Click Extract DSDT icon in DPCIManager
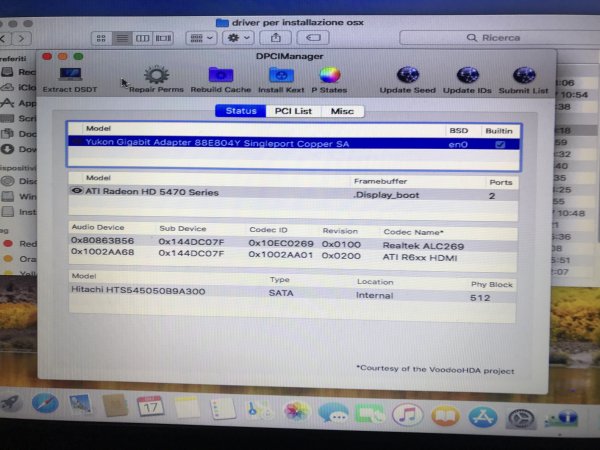The width and height of the screenshot is (600, 450). tap(70, 74)
